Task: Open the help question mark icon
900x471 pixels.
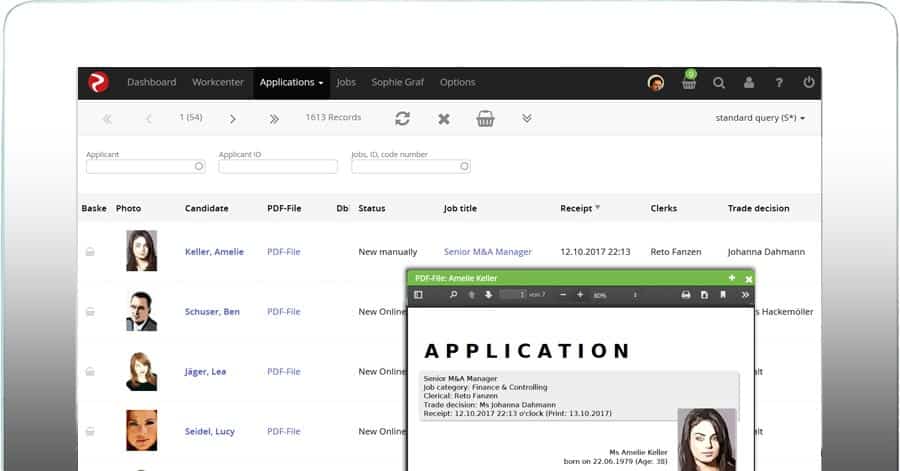Action: (x=779, y=83)
